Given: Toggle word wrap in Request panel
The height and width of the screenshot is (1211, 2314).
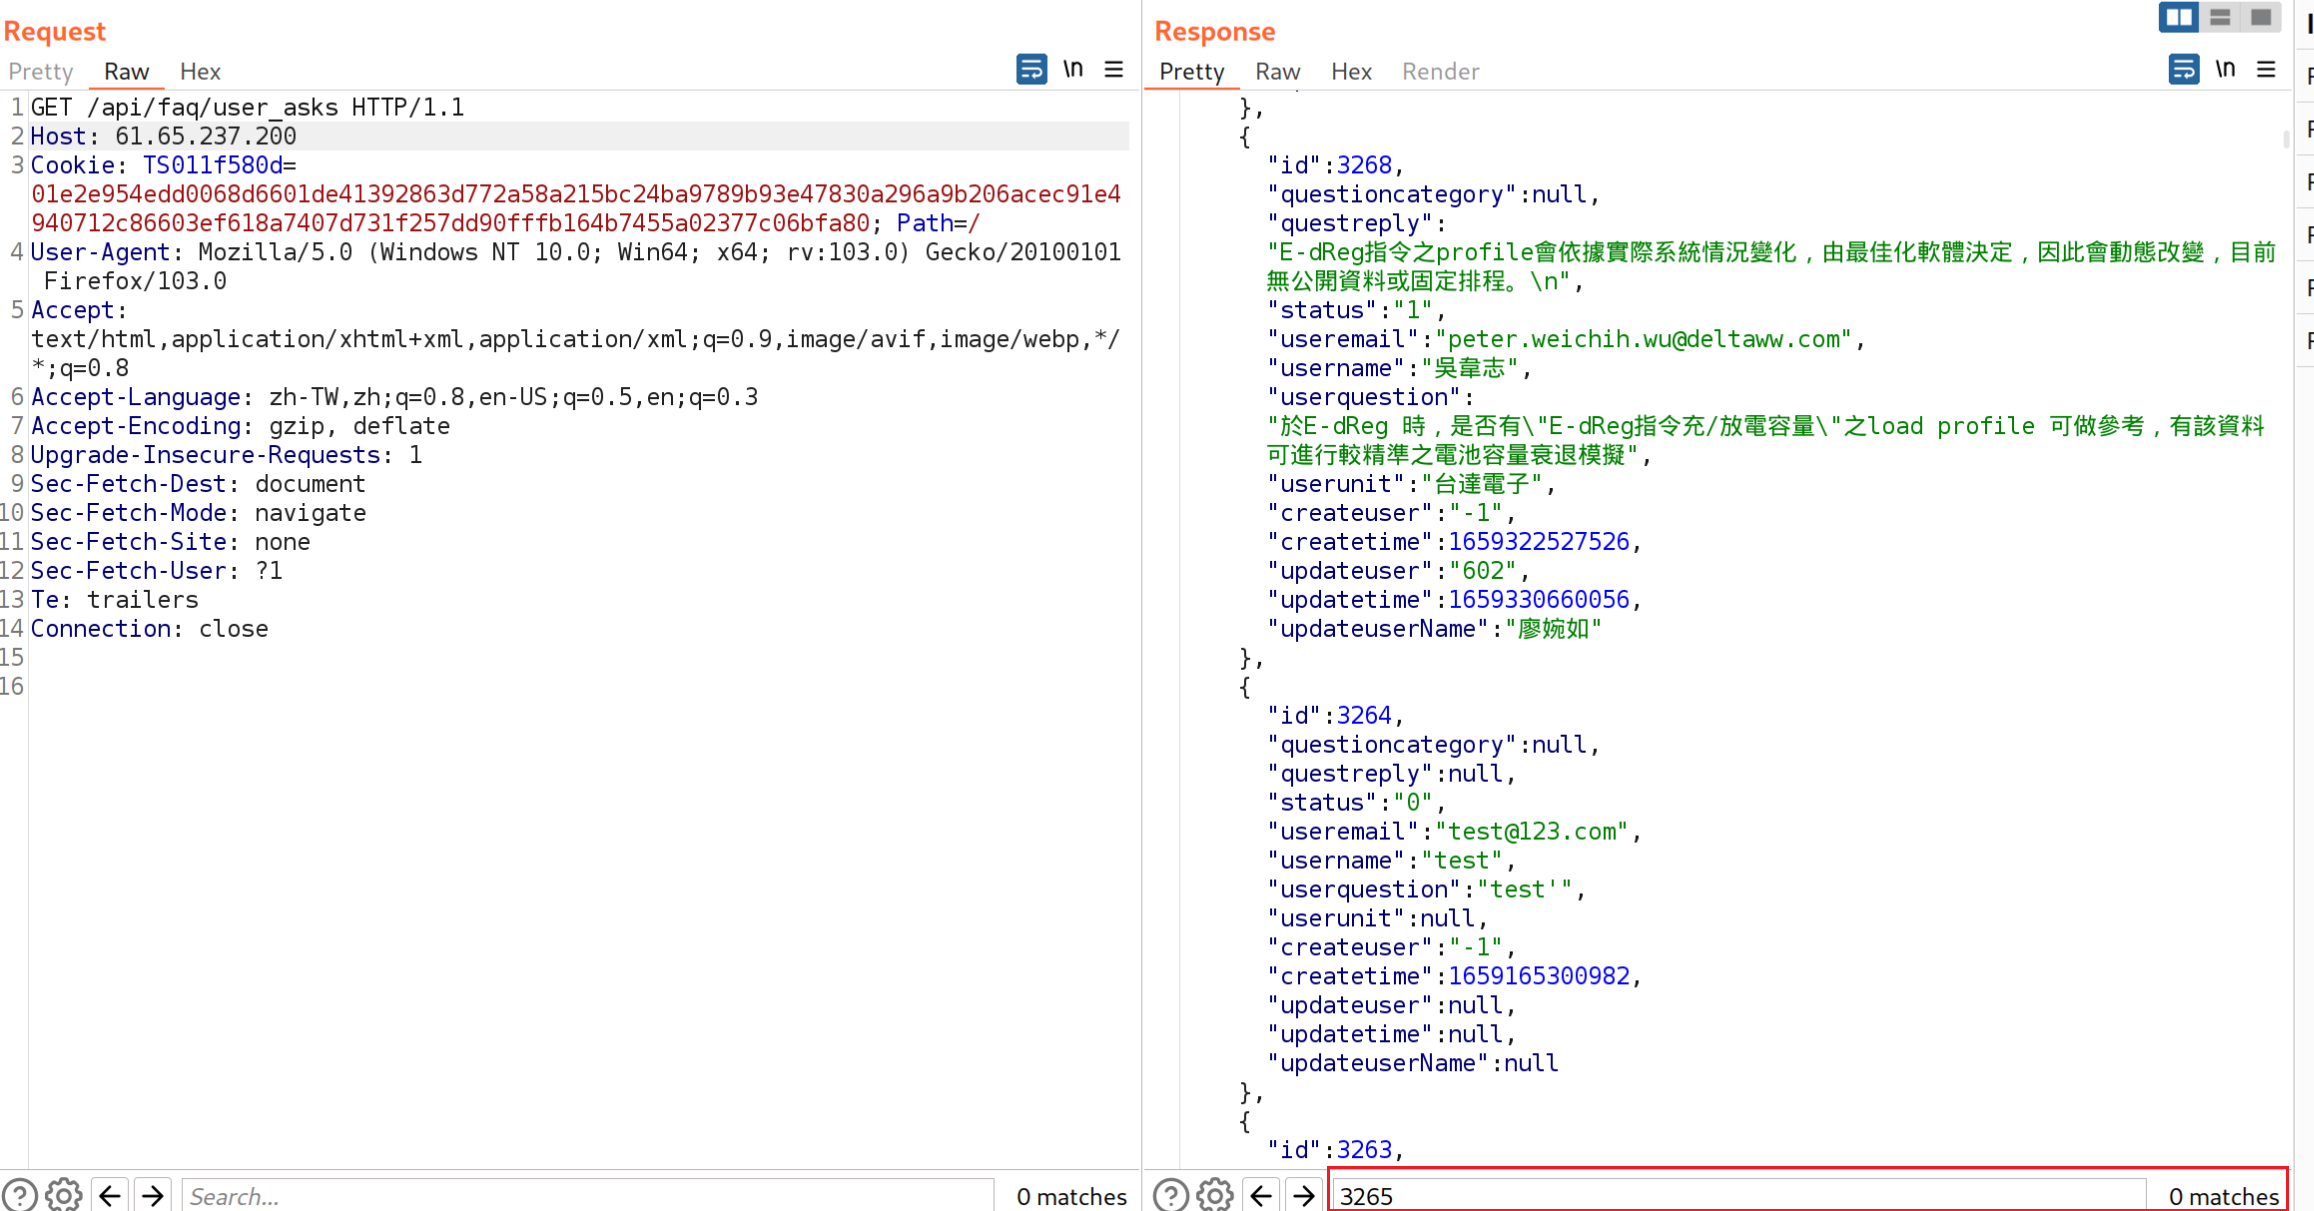Looking at the screenshot, I should pos(1031,69).
